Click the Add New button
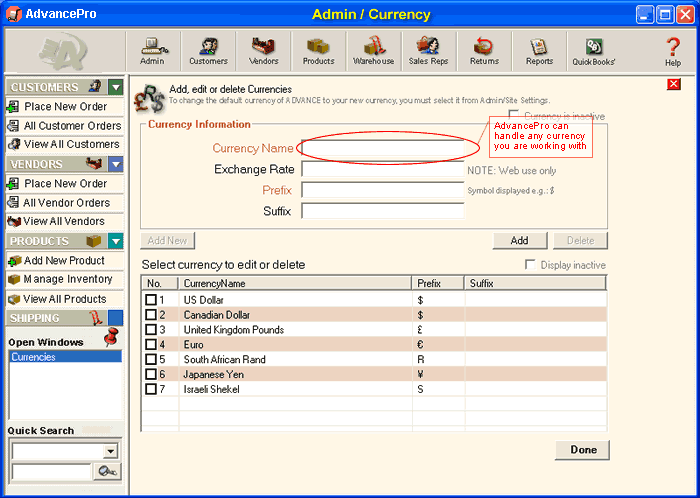Viewport: 700px width, 498px height. (167, 241)
